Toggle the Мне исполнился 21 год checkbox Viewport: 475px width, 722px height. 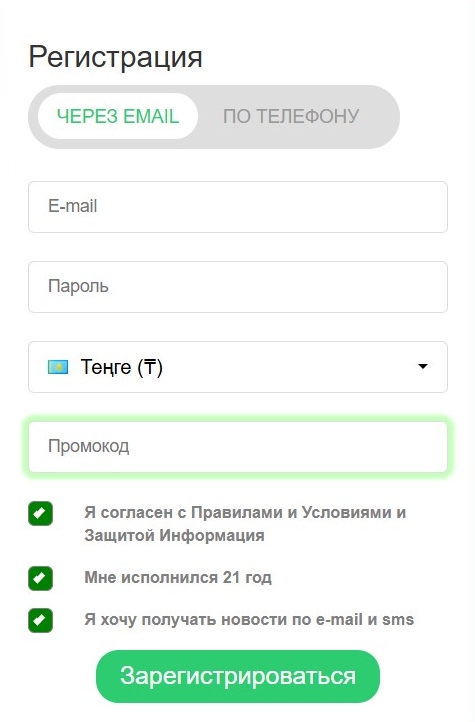click(41, 578)
